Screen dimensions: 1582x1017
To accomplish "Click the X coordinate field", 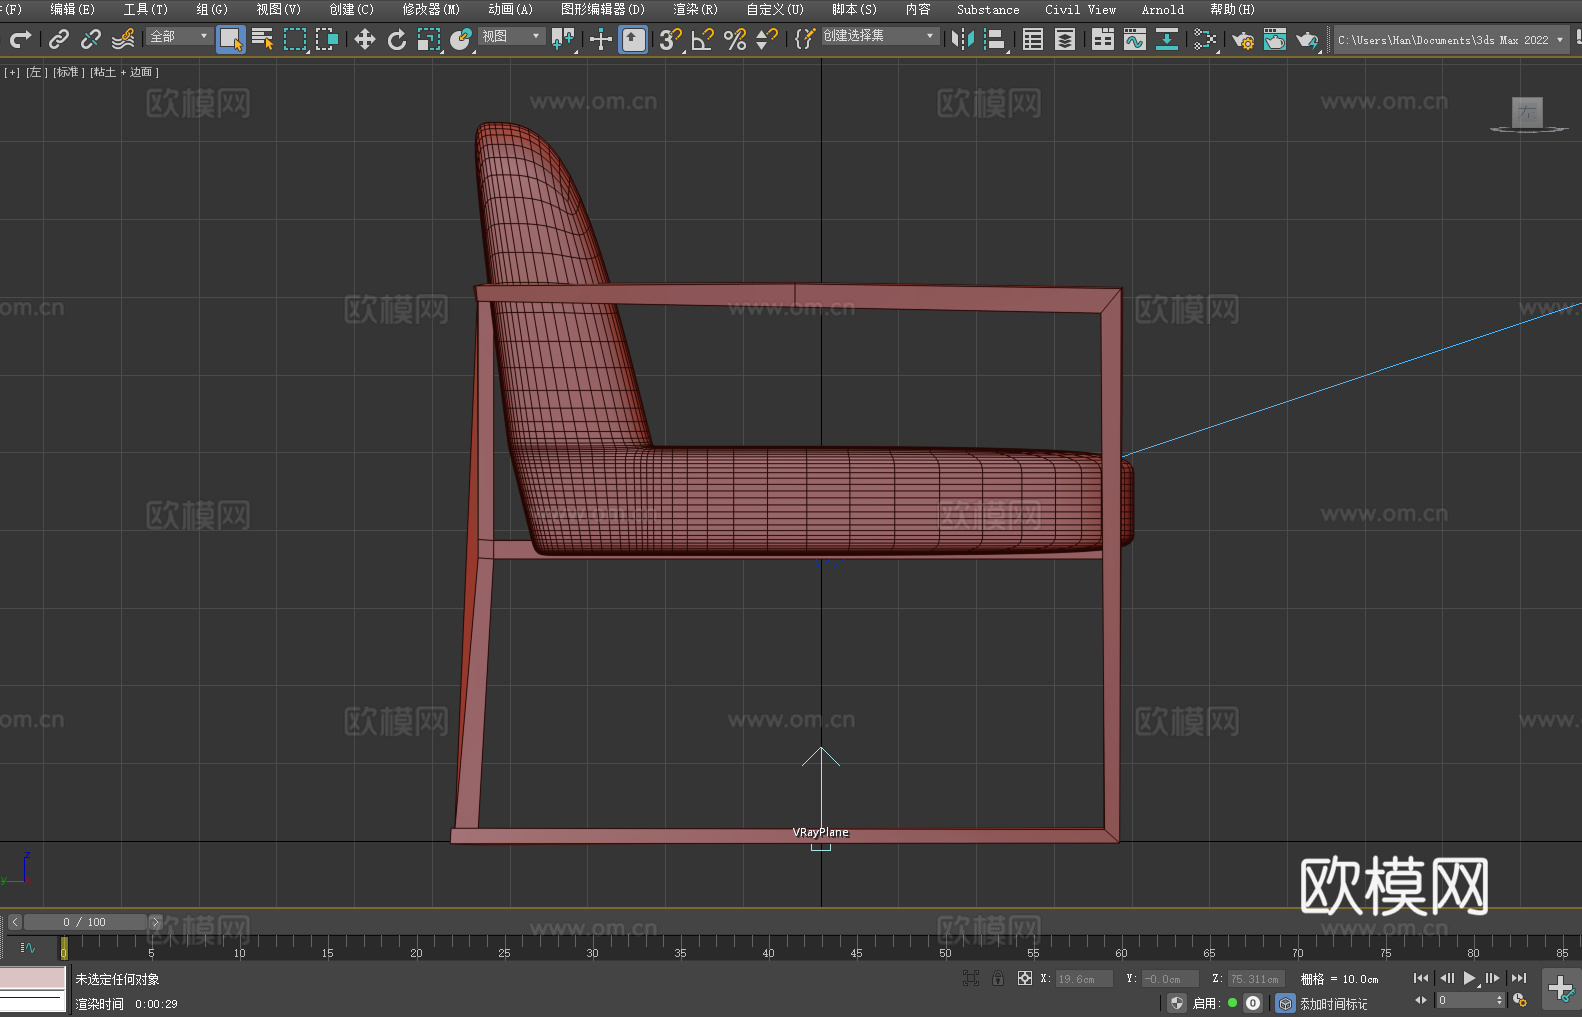I will 1084,979.
